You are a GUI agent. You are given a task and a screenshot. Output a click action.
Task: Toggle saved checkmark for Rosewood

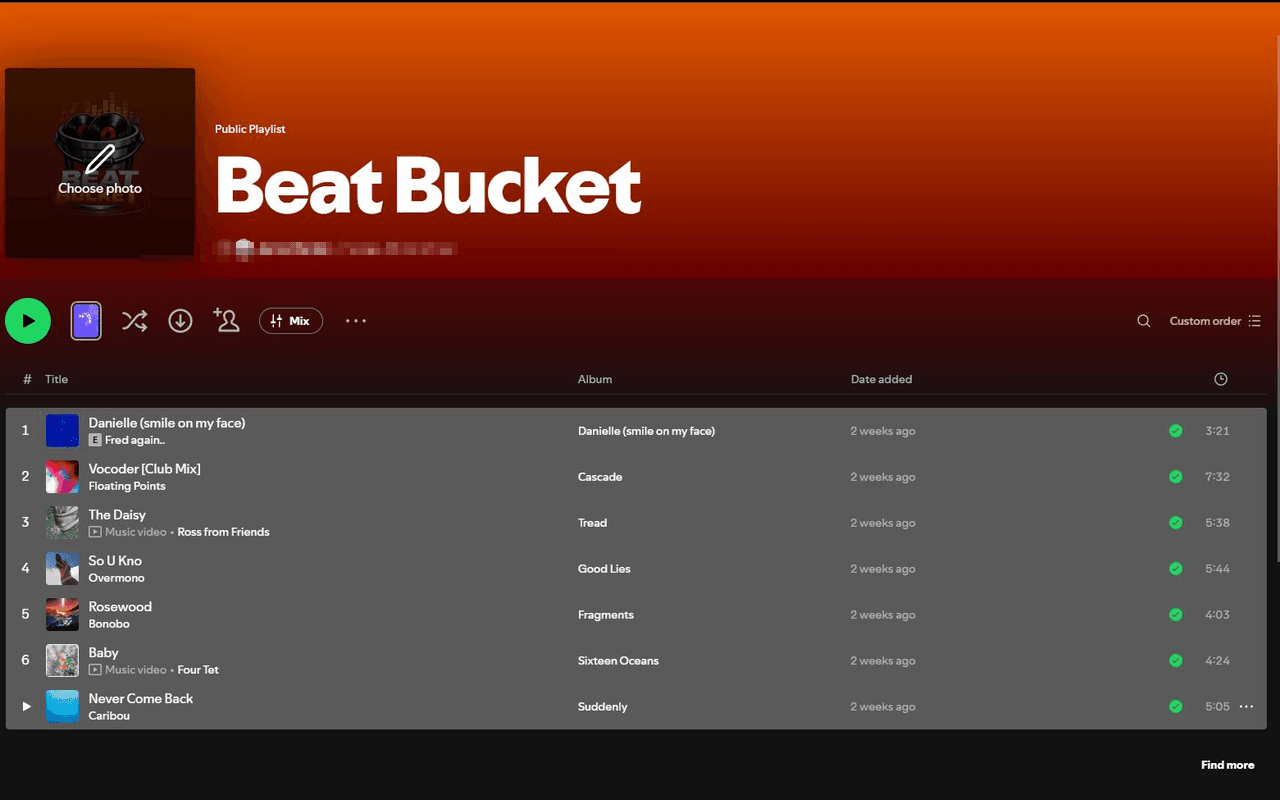coord(1176,615)
